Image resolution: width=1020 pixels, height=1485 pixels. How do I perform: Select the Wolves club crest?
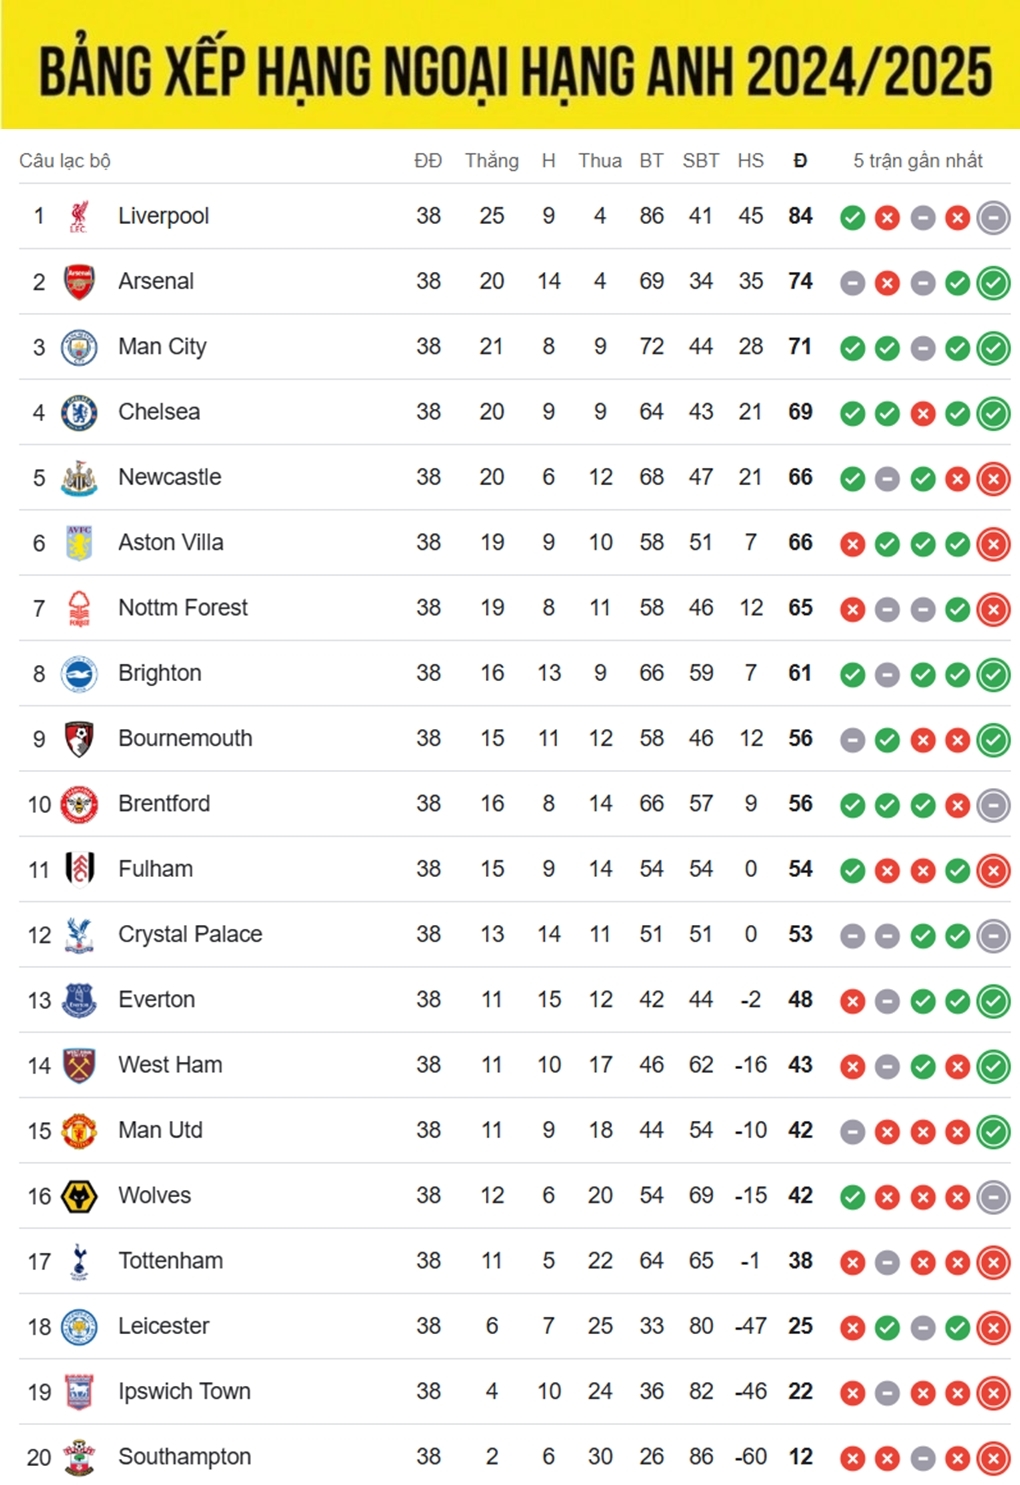pyautogui.click(x=79, y=1196)
